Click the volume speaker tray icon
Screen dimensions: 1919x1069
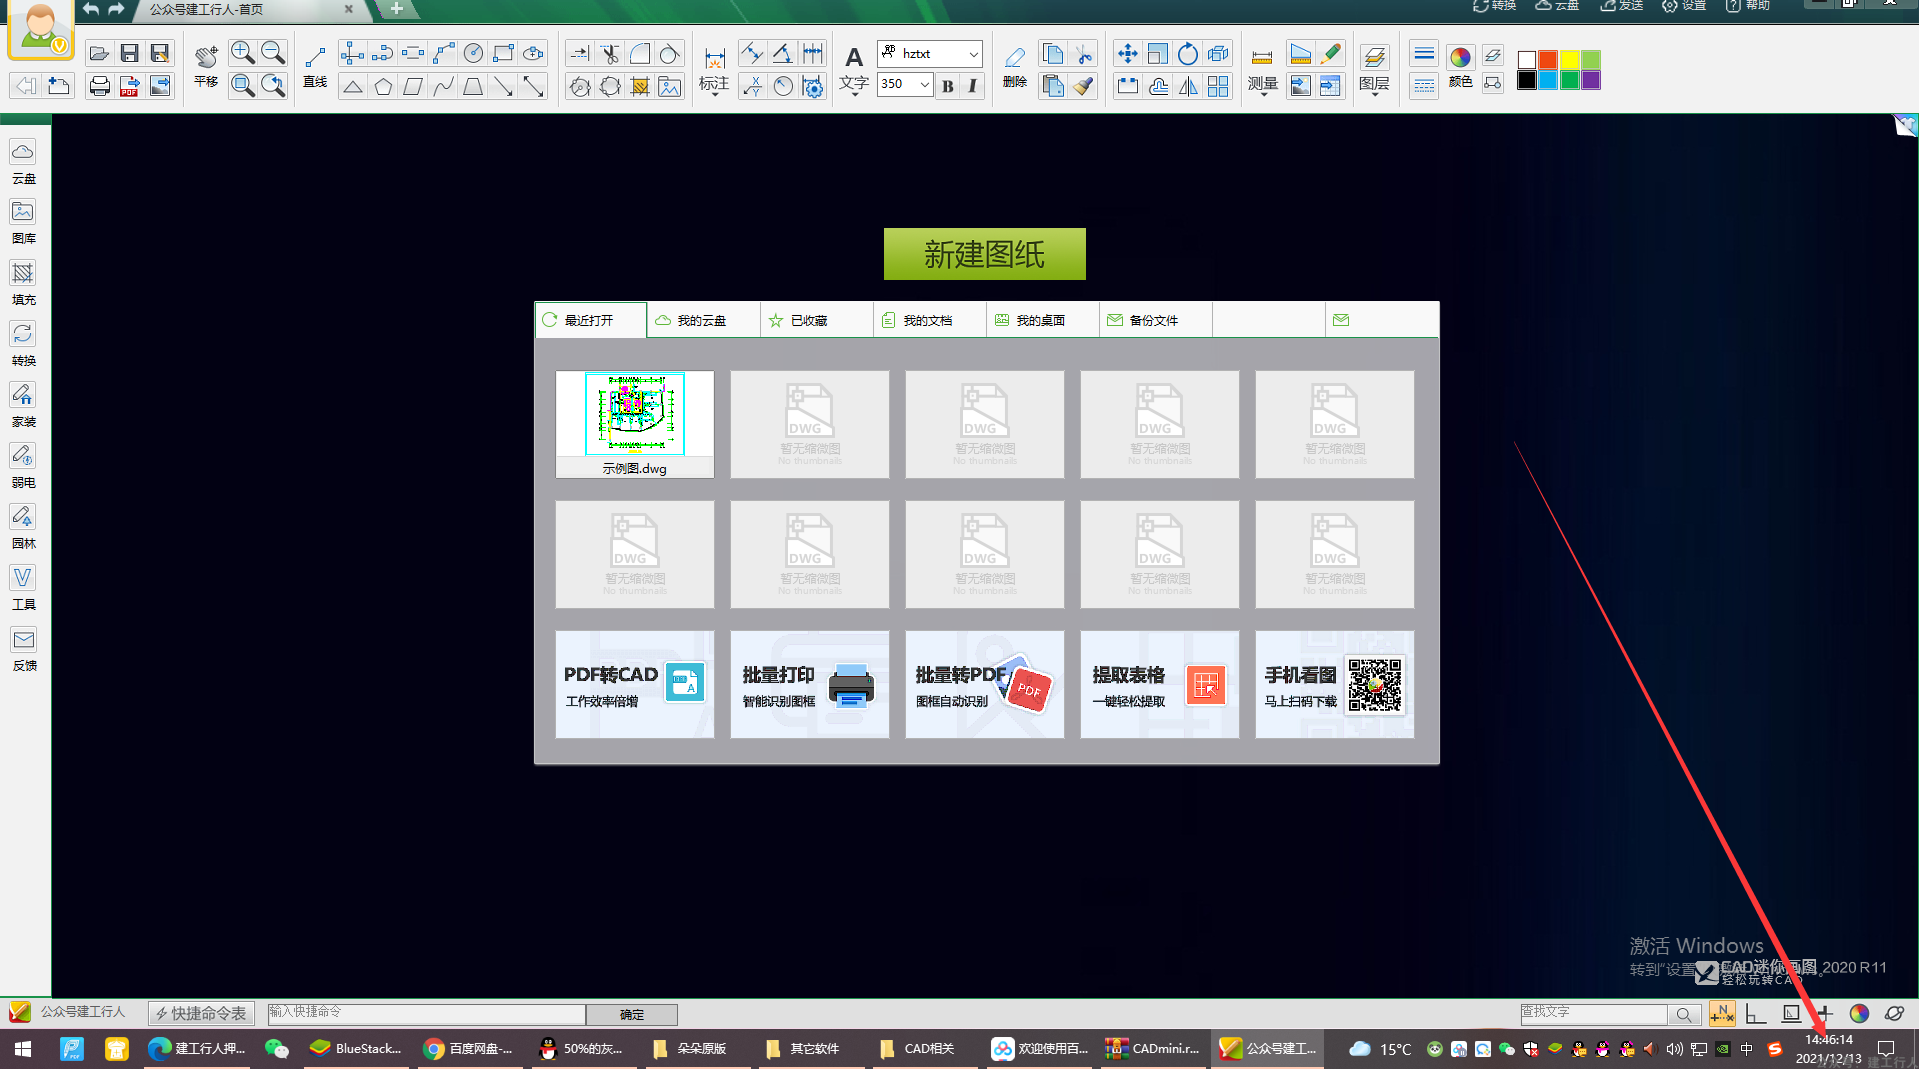(1674, 1049)
